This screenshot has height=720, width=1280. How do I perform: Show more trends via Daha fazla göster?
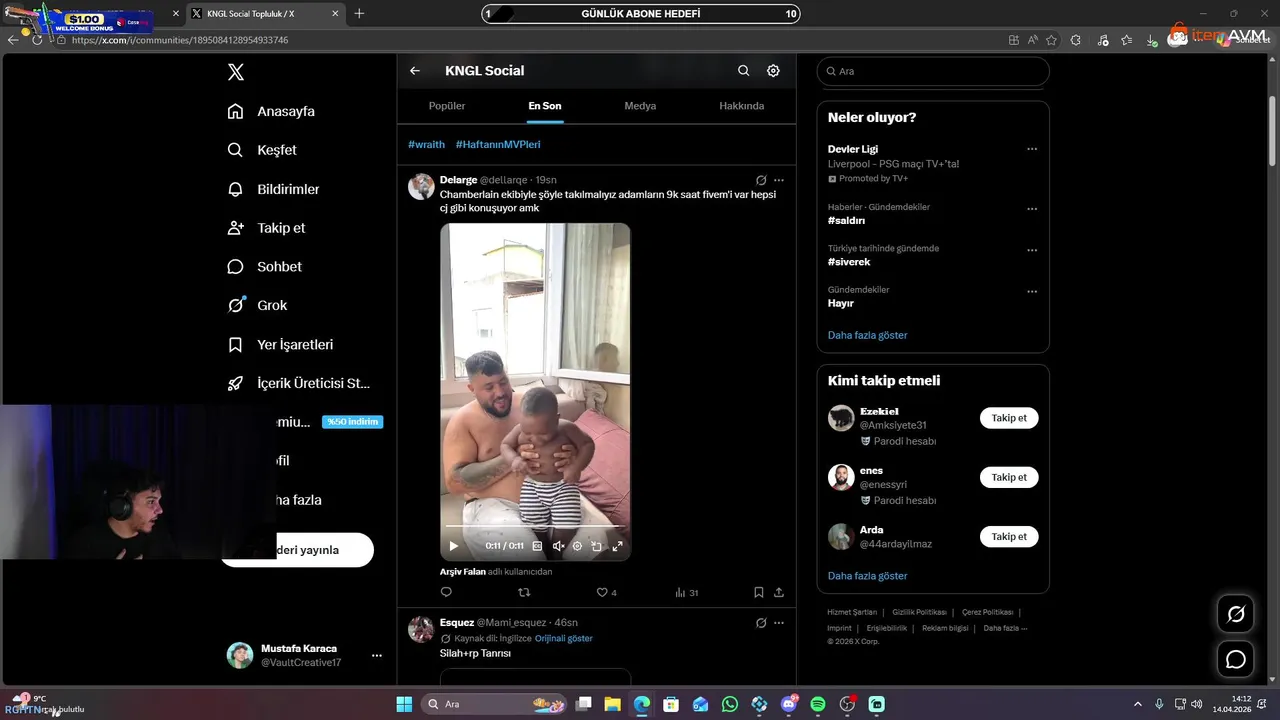click(x=867, y=335)
